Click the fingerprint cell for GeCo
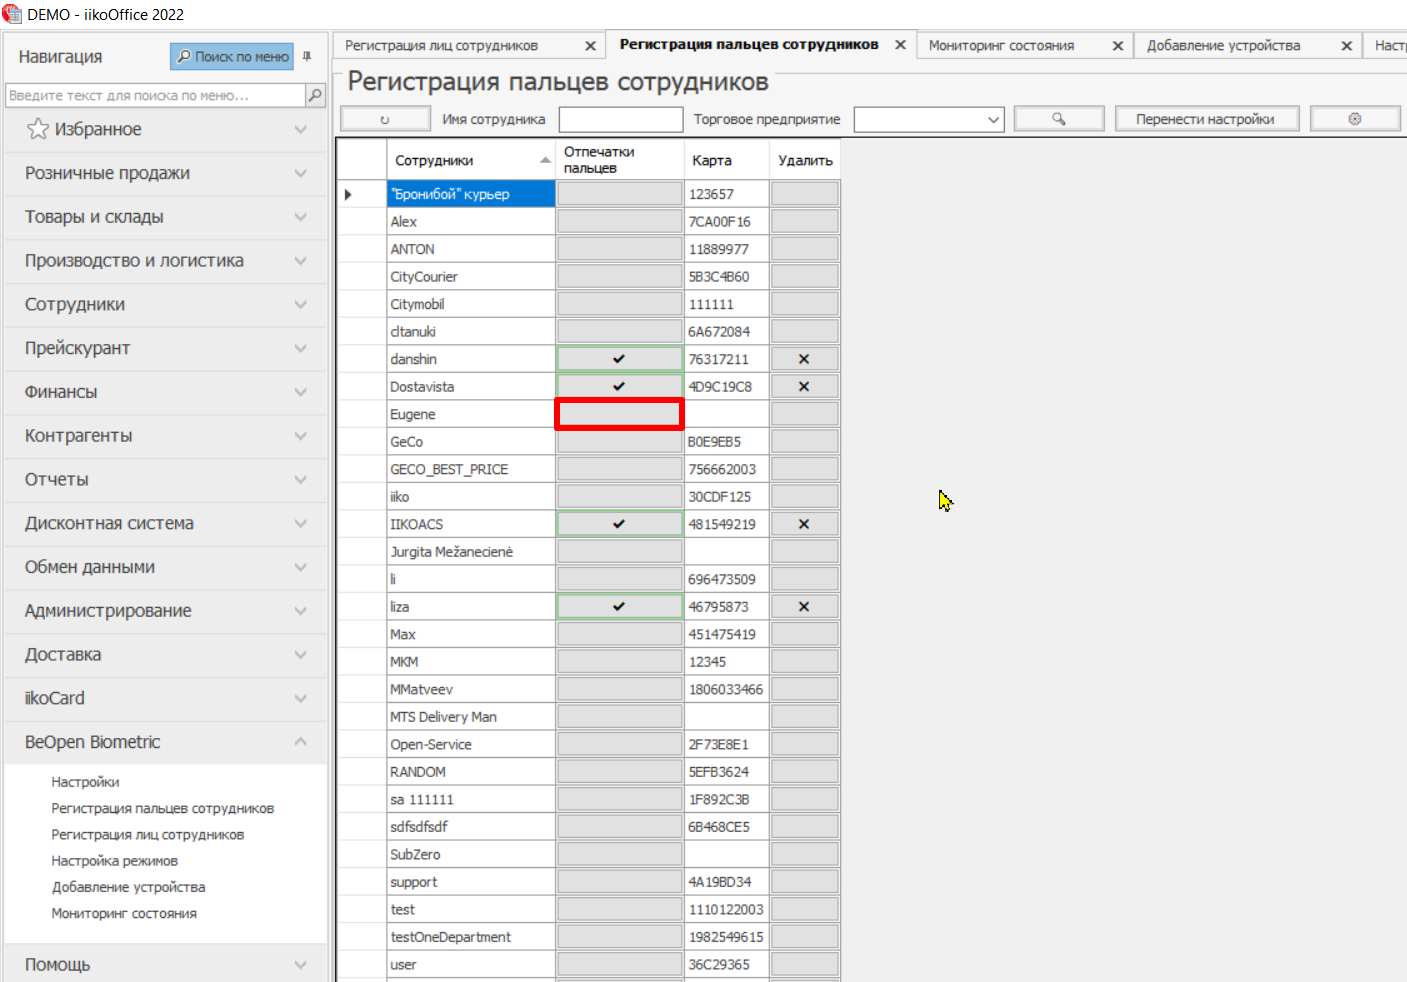The height and width of the screenshot is (982, 1407). pos(619,441)
